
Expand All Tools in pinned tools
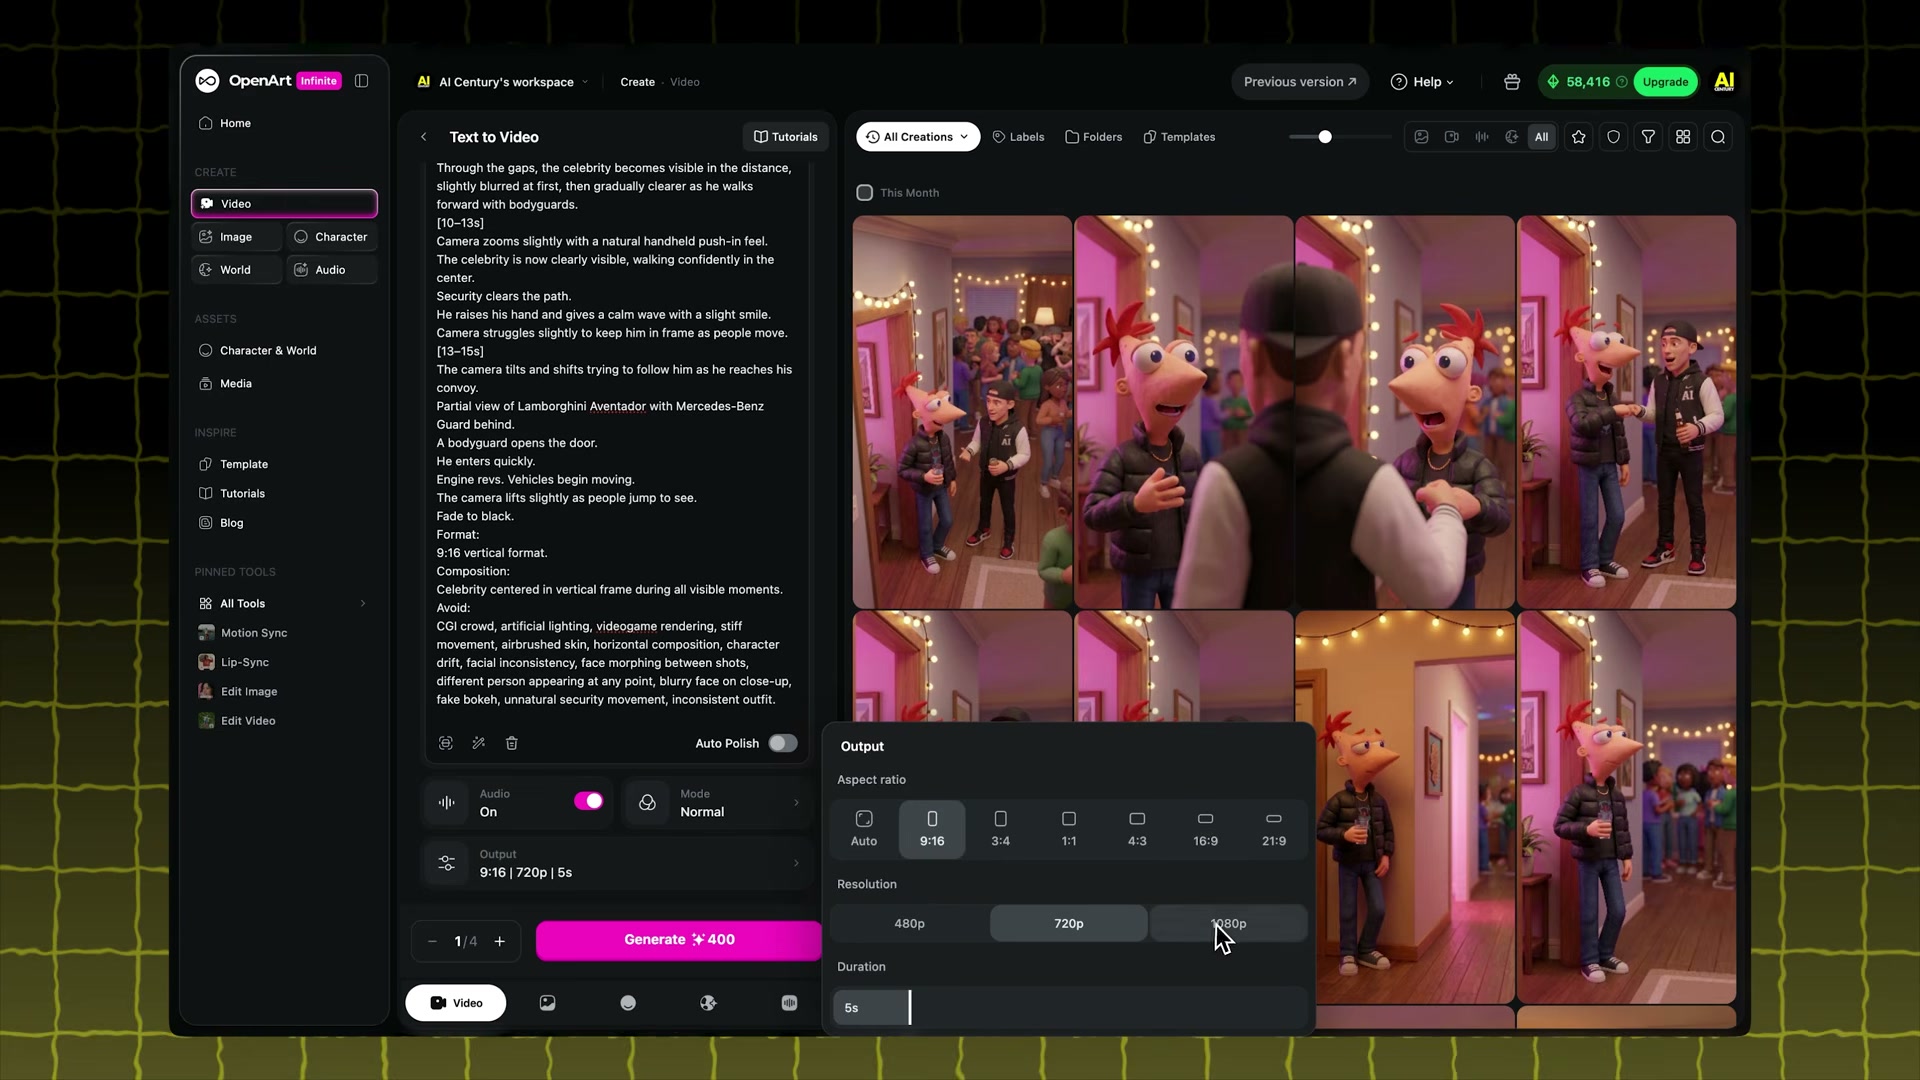[x=284, y=603]
